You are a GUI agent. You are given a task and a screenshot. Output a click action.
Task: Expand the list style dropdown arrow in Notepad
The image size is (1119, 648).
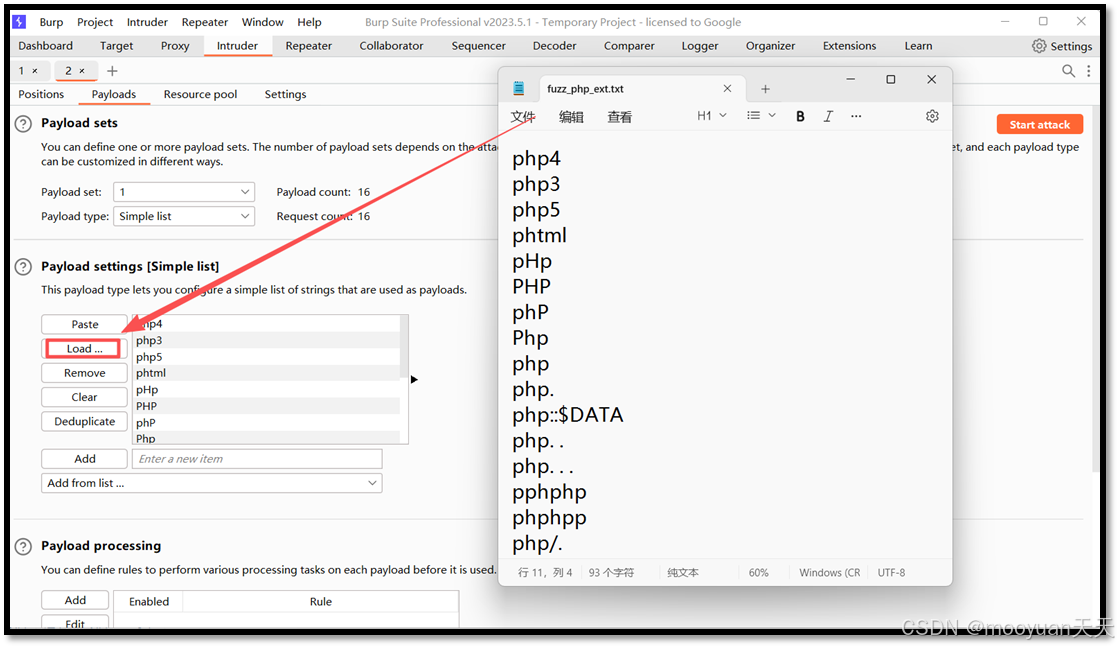pyautogui.click(x=771, y=116)
